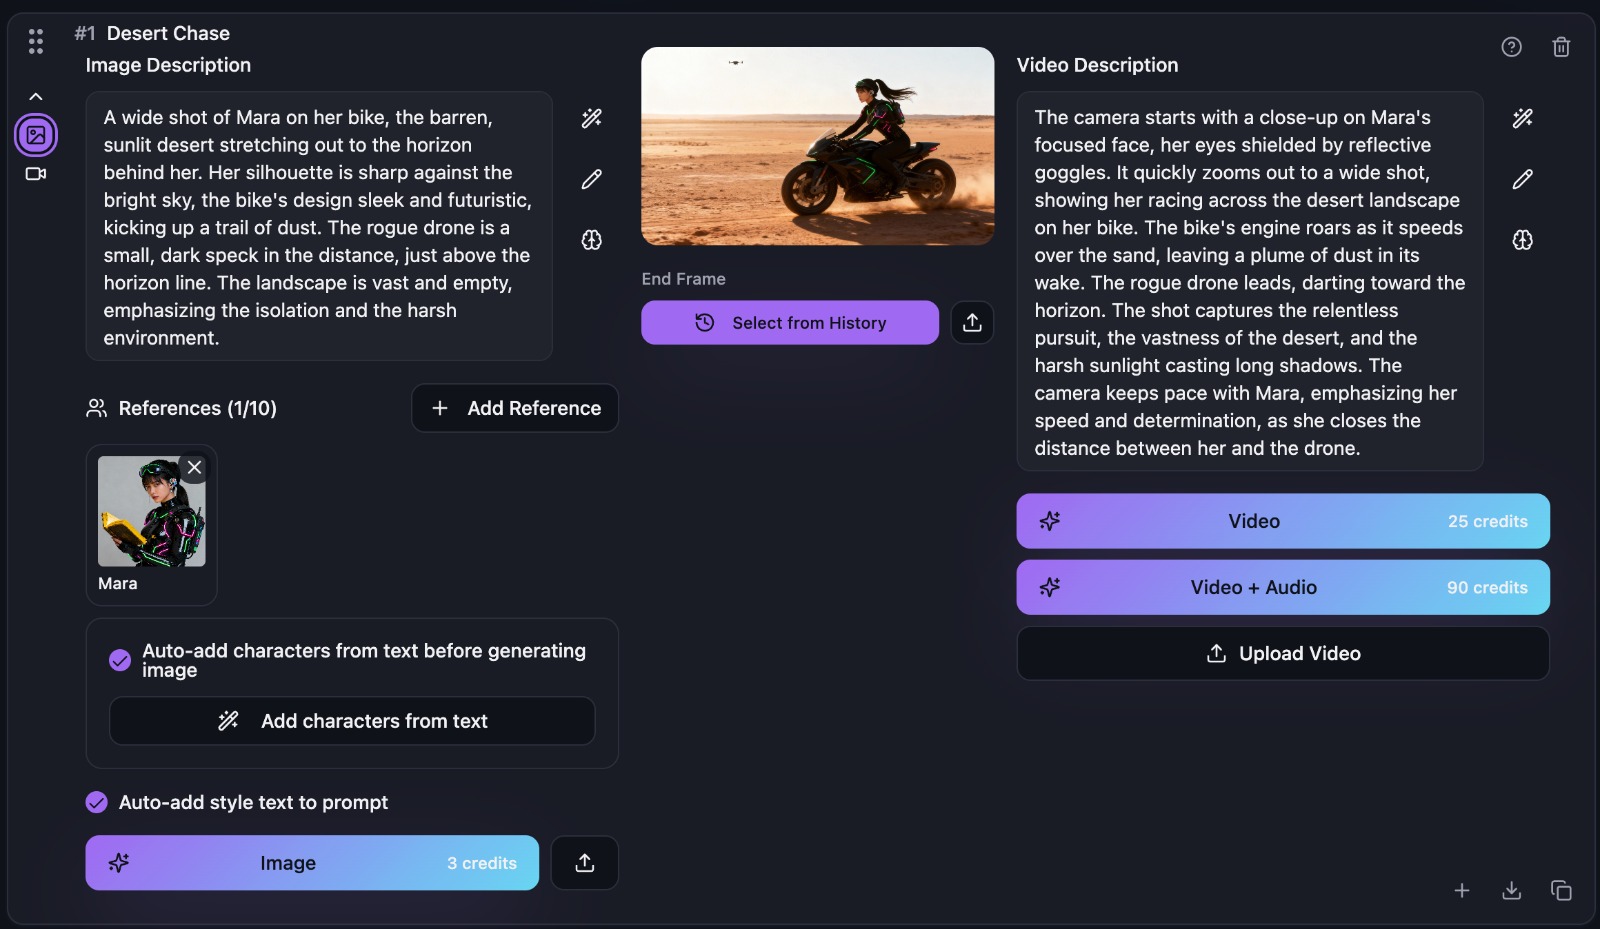This screenshot has height=929, width=1600.
Task: Click Add characters from text button
Action: (x=352, y=721)
